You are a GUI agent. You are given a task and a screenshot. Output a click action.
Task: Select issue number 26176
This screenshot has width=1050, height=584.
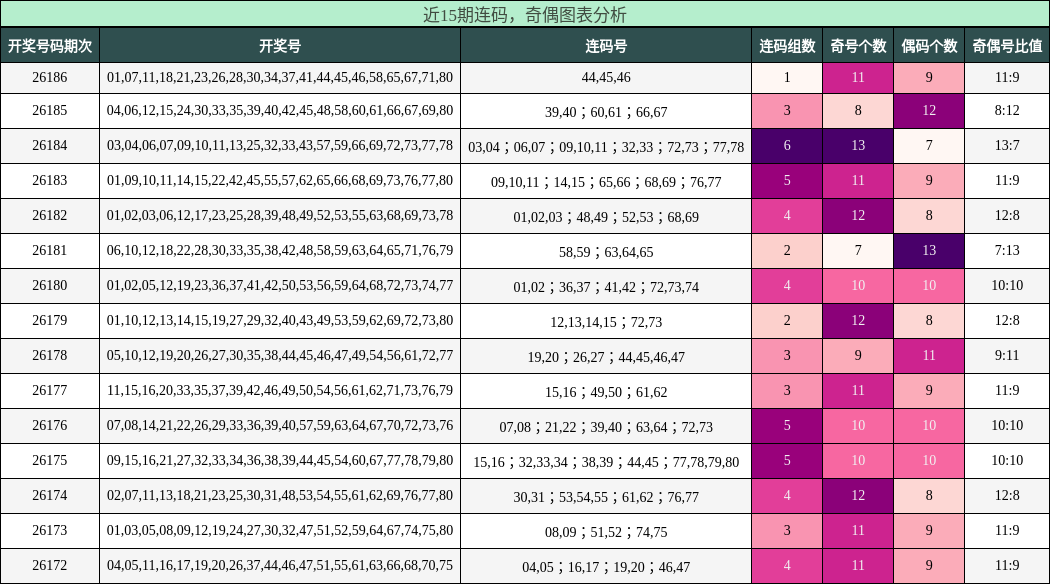pyautogui.click(x=50, y=425)
